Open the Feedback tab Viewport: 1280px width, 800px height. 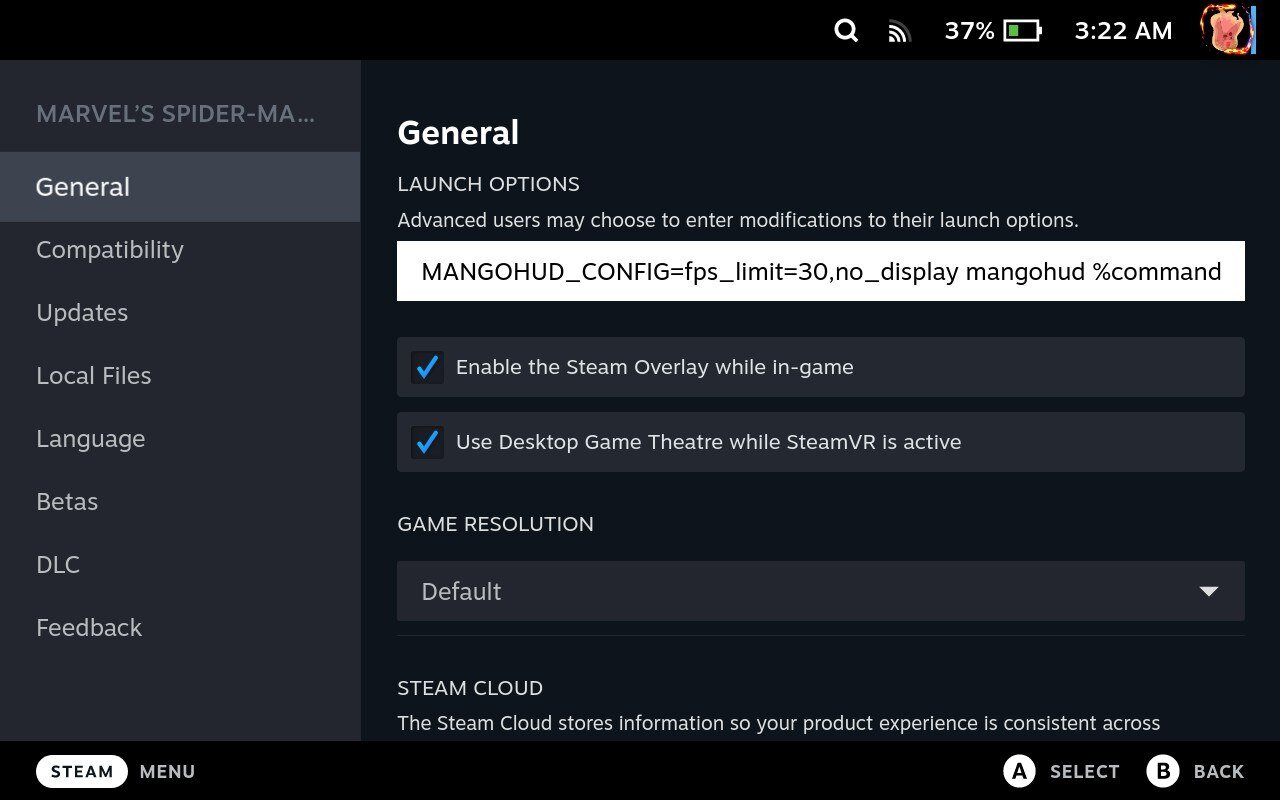89,628
